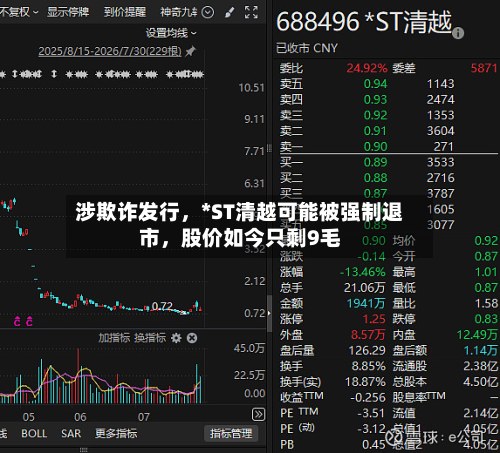Click the 指标管理 button
The width and height of the screenshot is (500, 453).
(x=231, y=434)
